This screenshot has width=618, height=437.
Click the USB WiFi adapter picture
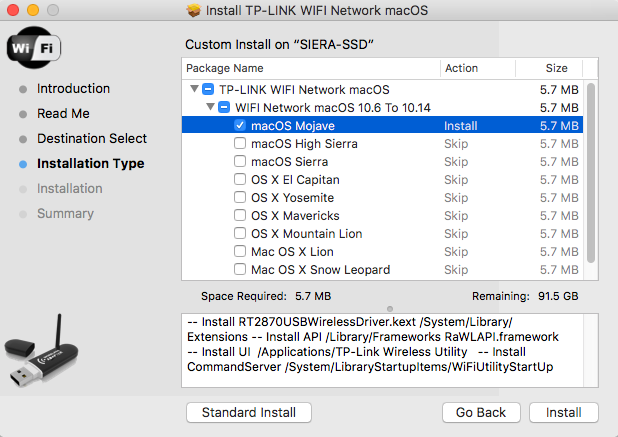tap(41, 351)
